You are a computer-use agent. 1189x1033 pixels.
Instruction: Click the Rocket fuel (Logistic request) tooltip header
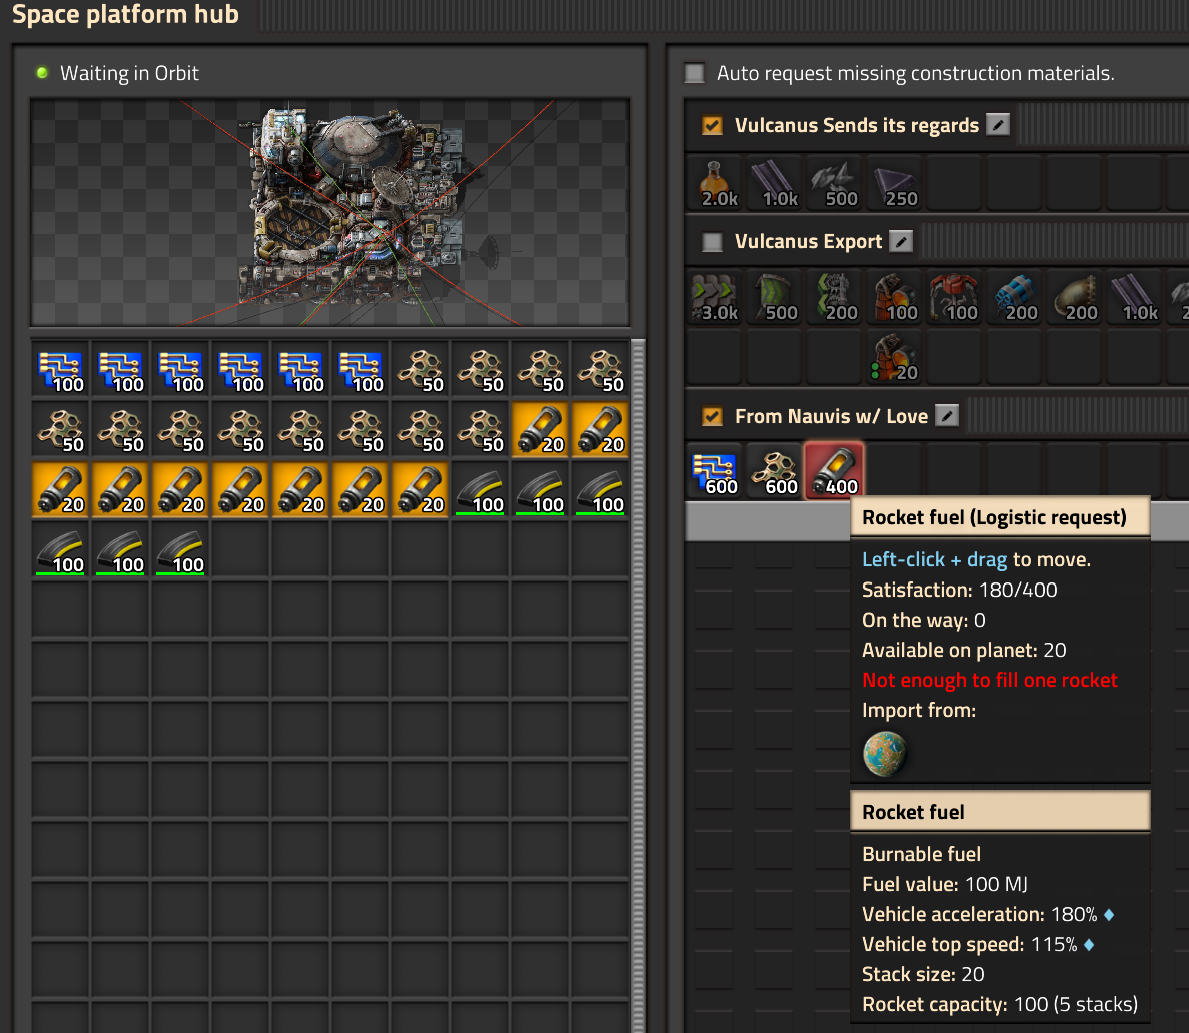point(1000,517)
